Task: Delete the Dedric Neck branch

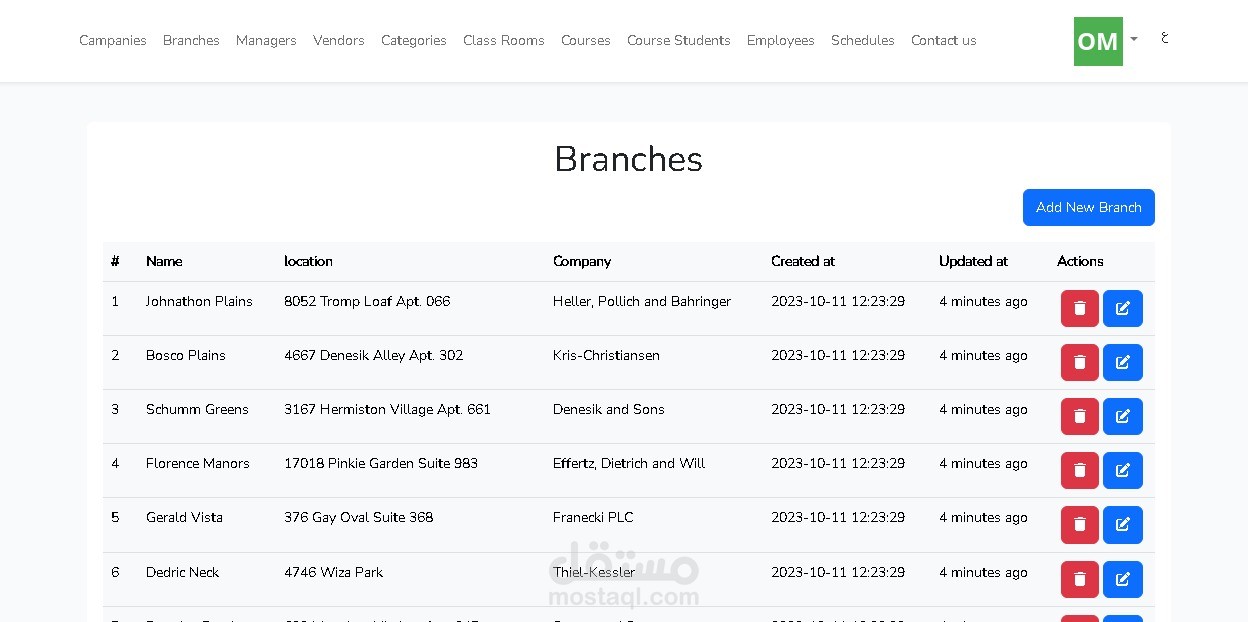Action: tap(1080, 579)
